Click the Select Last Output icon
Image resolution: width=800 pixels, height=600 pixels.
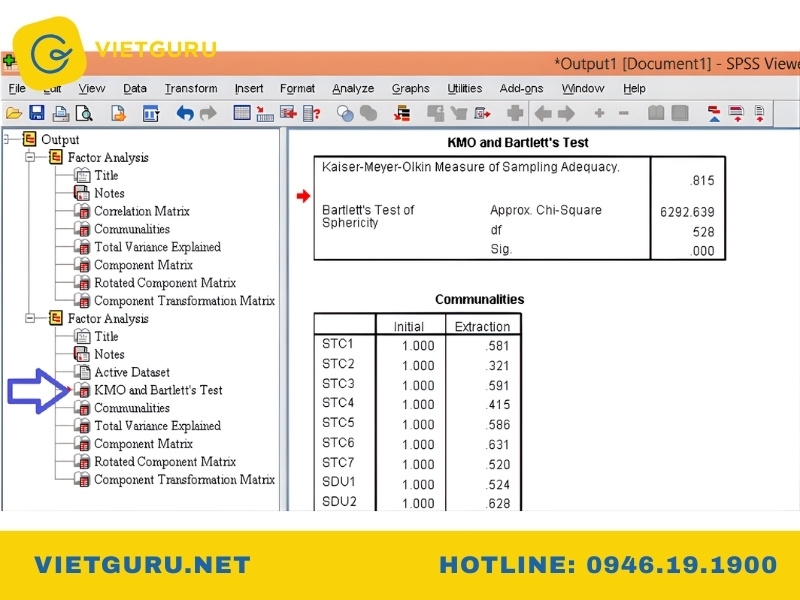[x=402, y=113]
